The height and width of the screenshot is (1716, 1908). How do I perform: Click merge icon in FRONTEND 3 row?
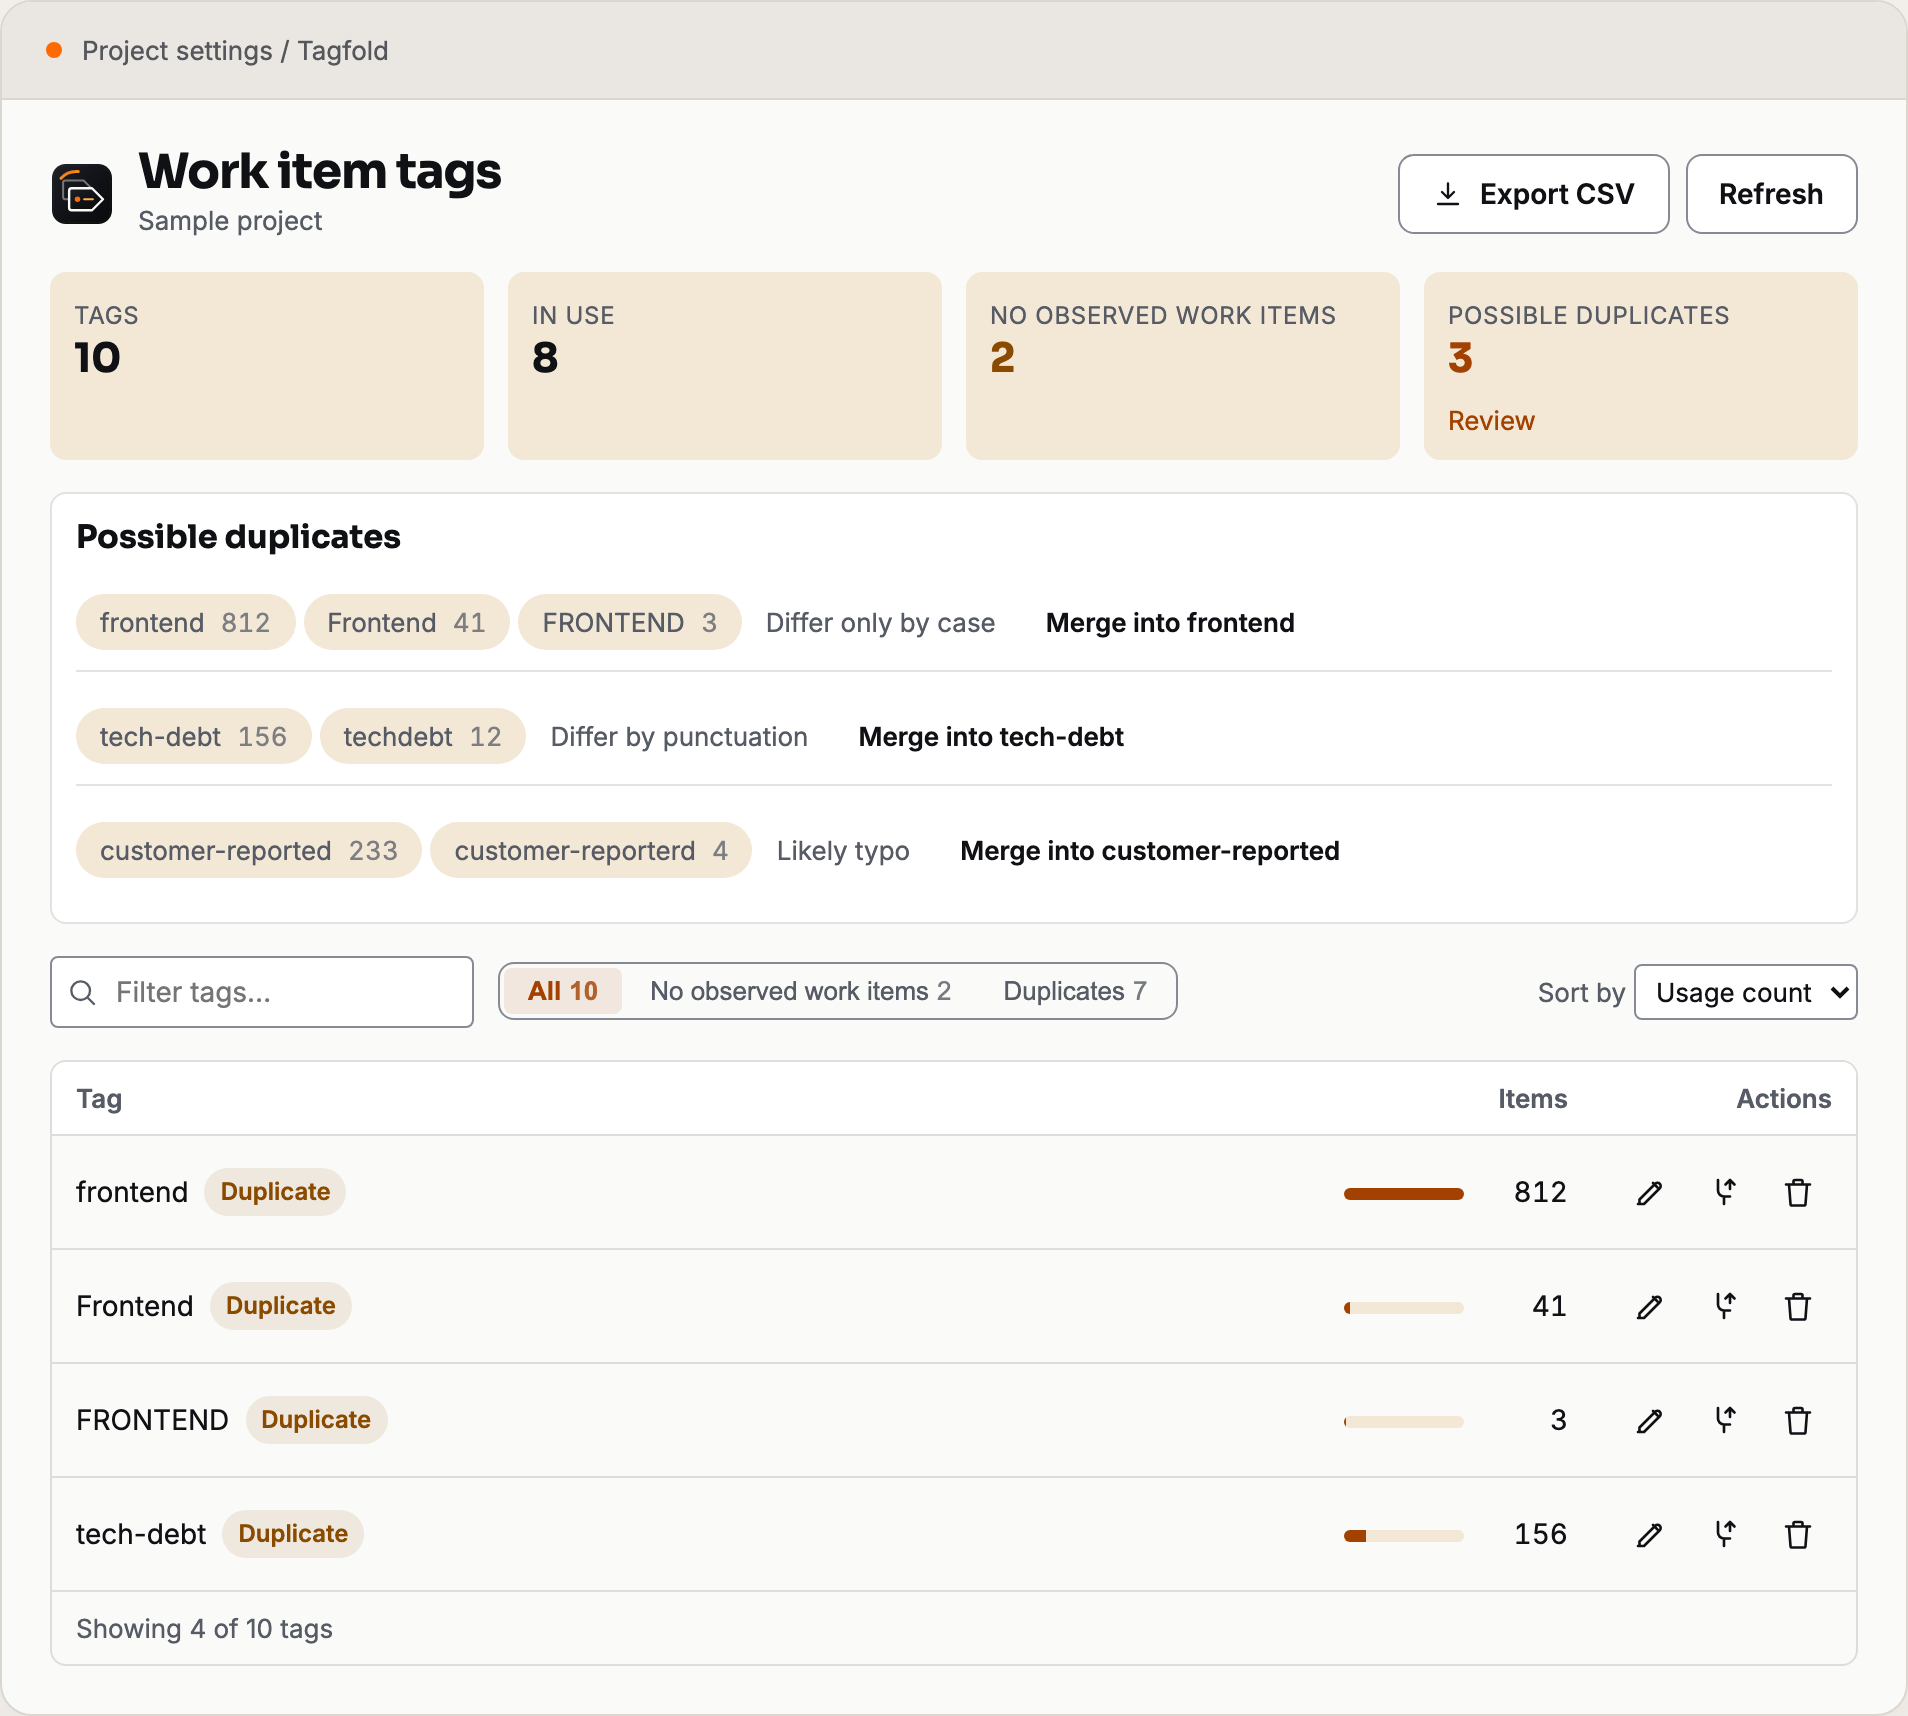click(1725, 1420)
